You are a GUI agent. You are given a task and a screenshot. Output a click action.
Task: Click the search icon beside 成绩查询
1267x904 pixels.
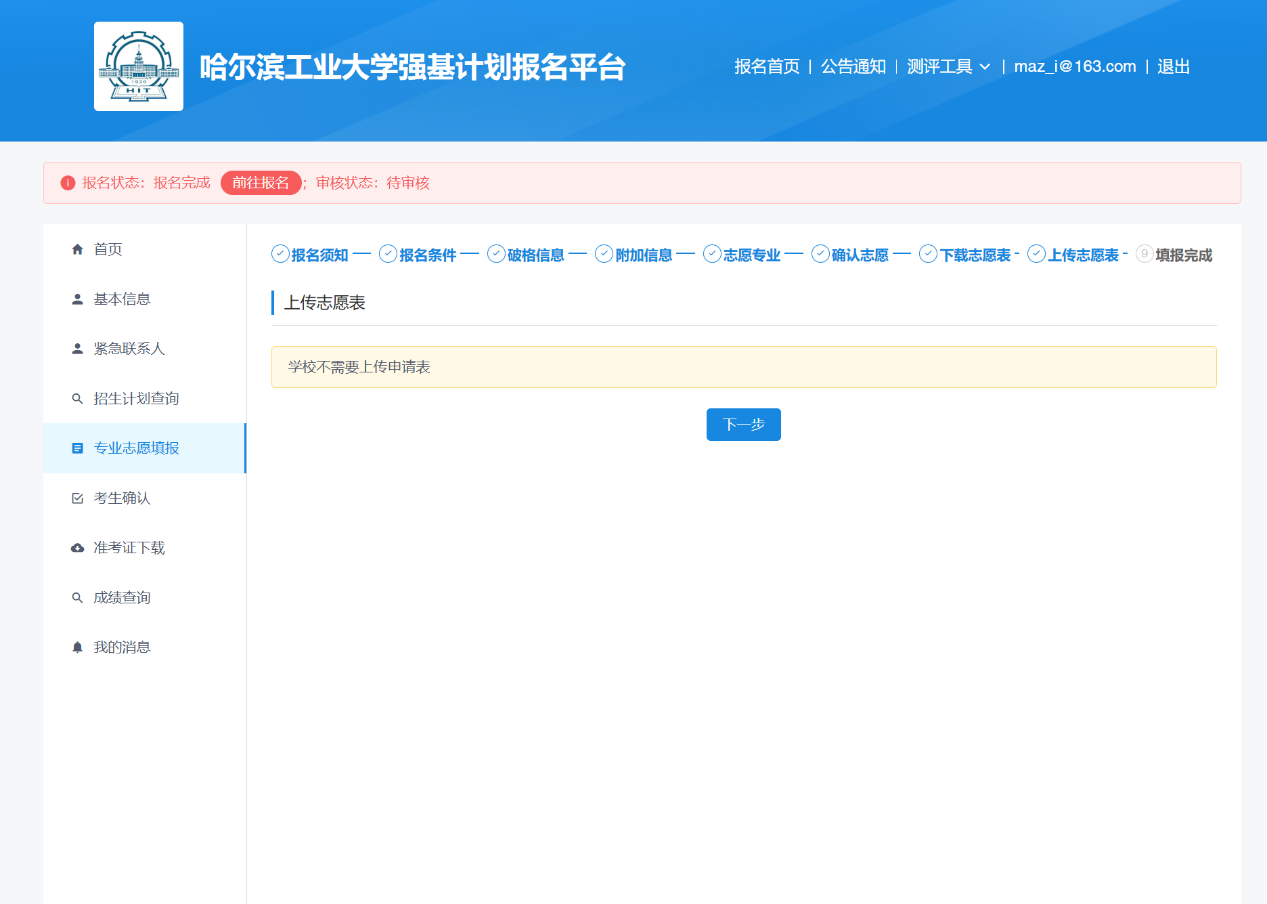point(77,598)
